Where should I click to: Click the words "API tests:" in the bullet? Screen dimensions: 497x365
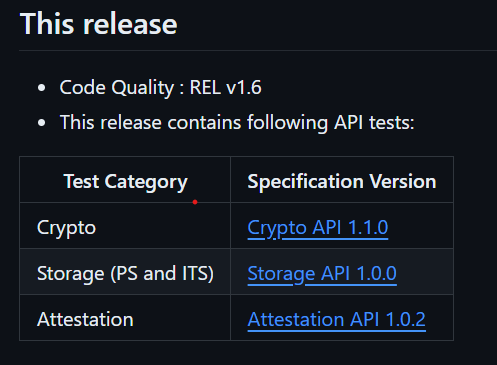click(374, 123)
